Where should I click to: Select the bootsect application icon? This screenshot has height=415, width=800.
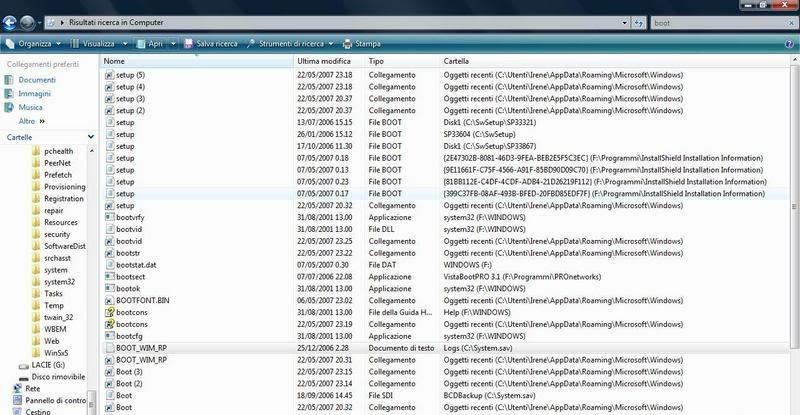(x=109, y=277)
